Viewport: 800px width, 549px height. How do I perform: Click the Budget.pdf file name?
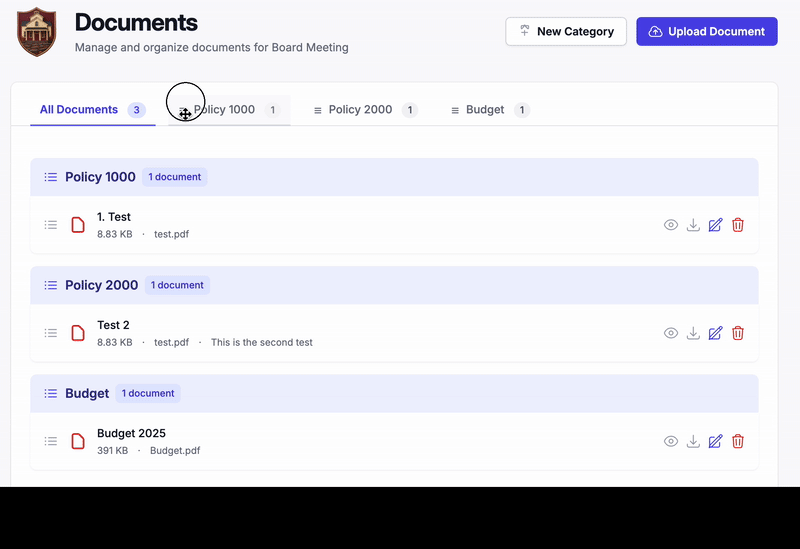point(175,451)
